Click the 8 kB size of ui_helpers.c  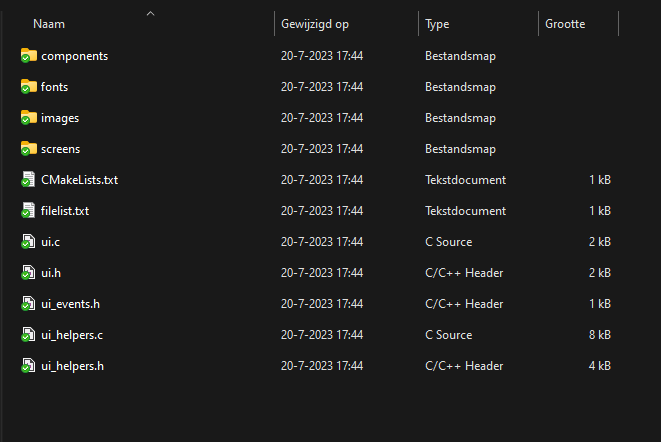point(600,335)
